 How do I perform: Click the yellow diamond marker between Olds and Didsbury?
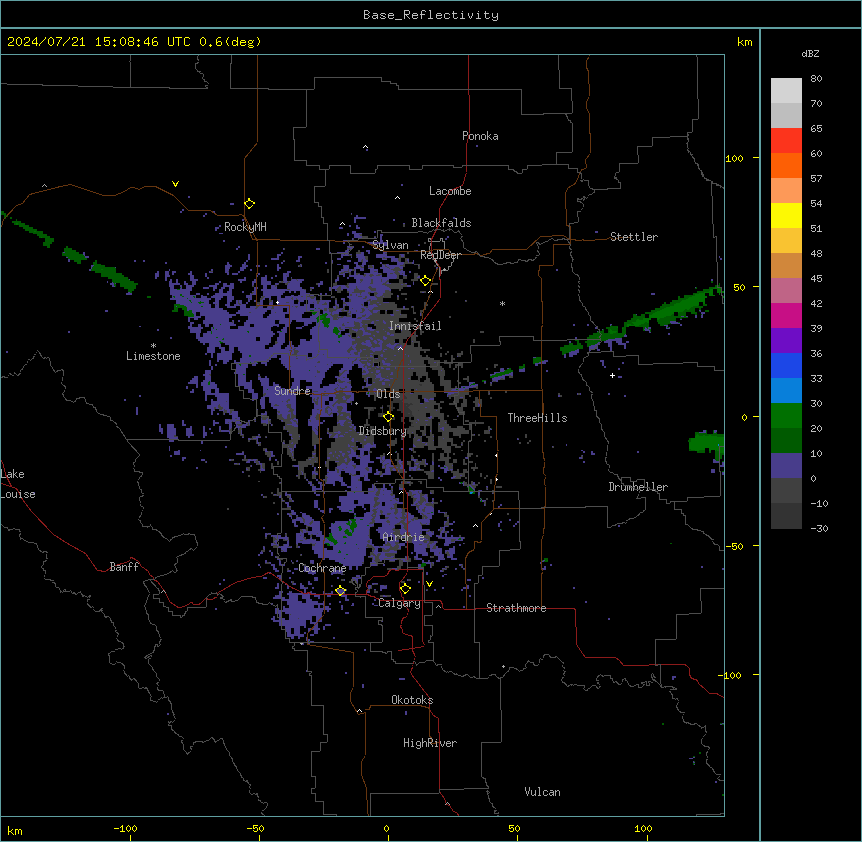pyautogui.click(x=389, y=417)
